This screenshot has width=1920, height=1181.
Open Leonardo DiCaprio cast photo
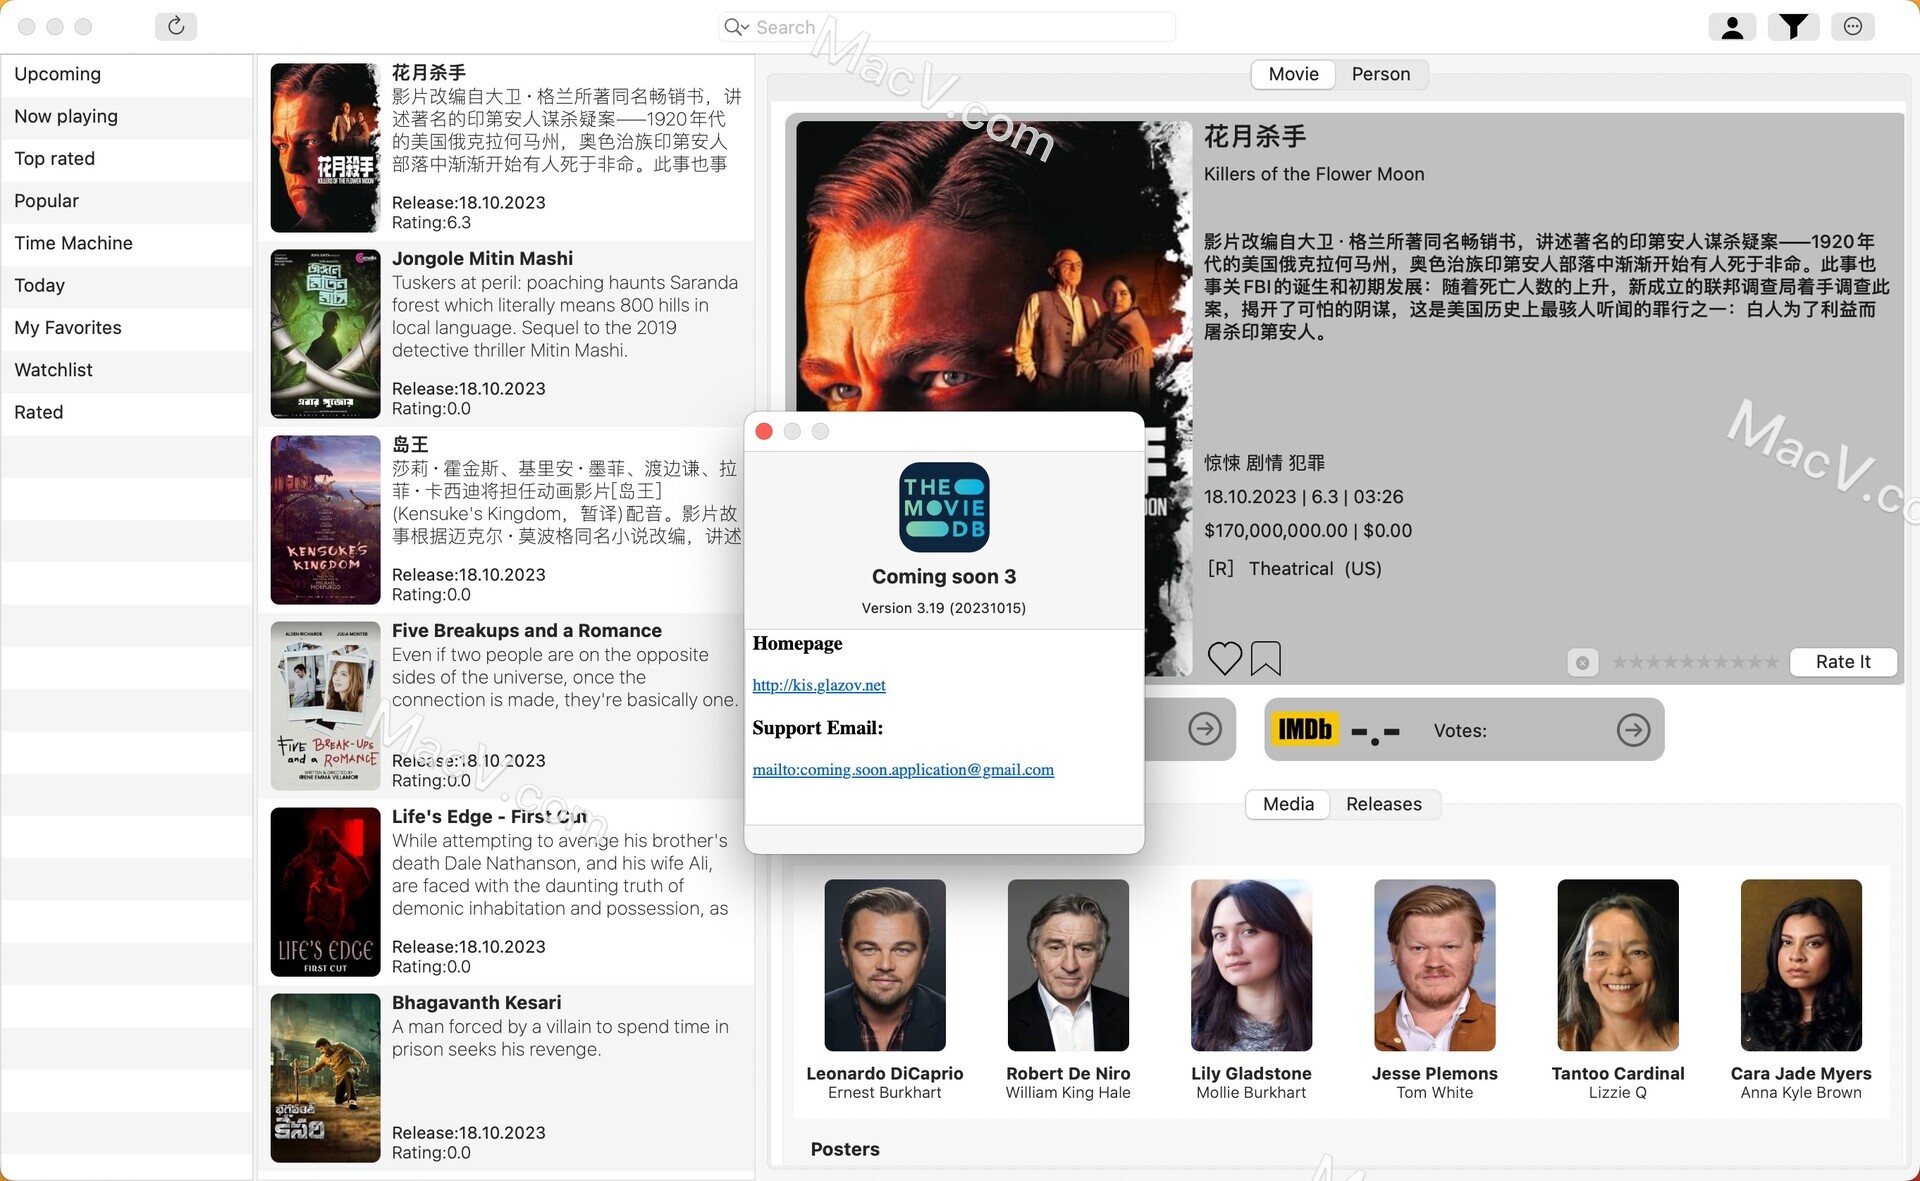pos(884,965)
